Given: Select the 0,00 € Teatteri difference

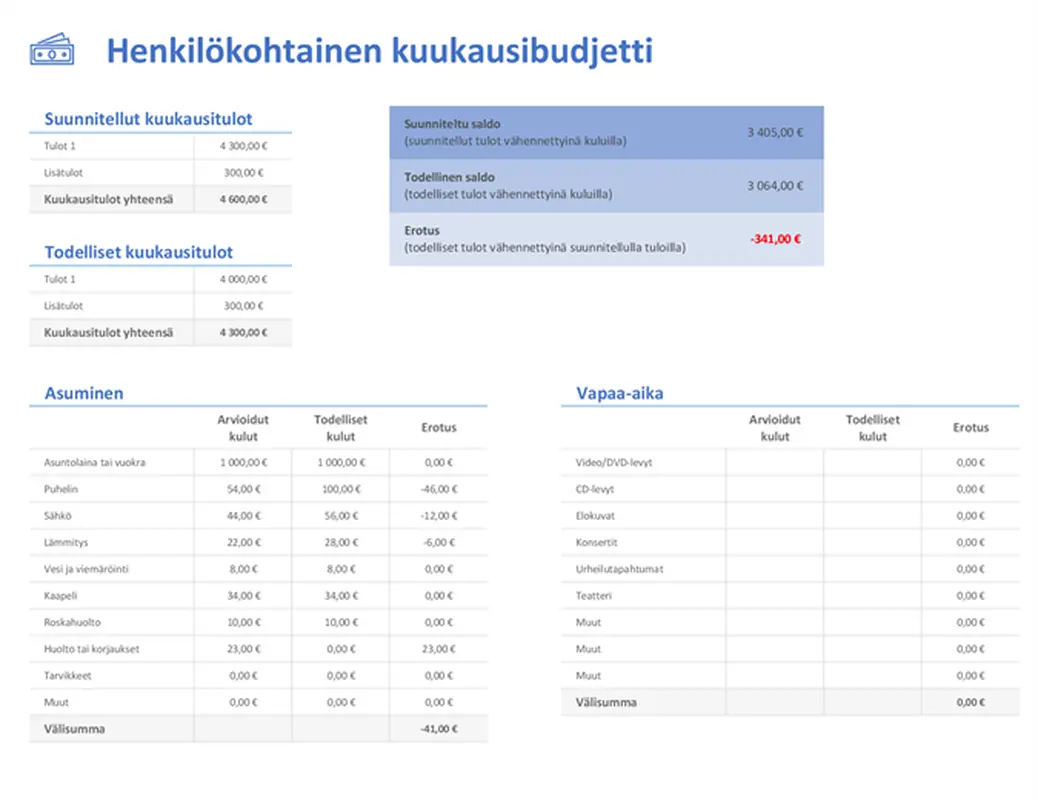Looking at the screenshot, I should point(970,595).
